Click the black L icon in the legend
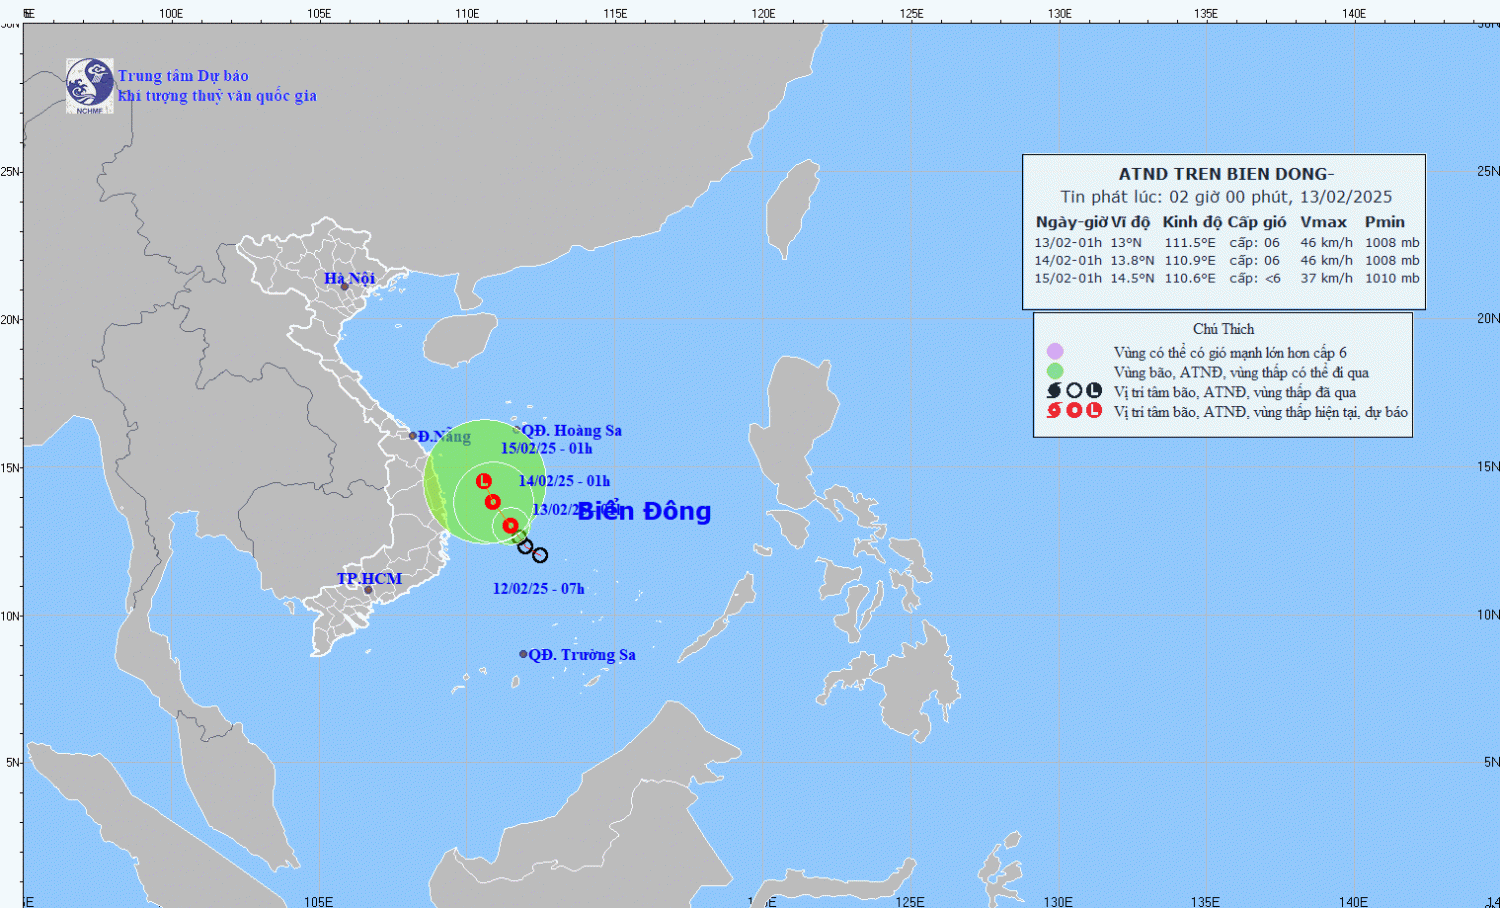 1094,391
